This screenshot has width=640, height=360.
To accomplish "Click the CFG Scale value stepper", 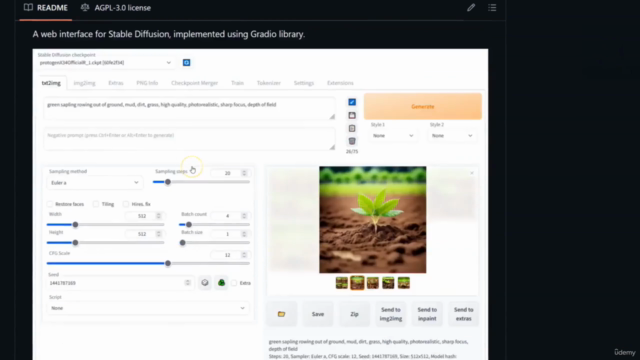I will 244,255.
